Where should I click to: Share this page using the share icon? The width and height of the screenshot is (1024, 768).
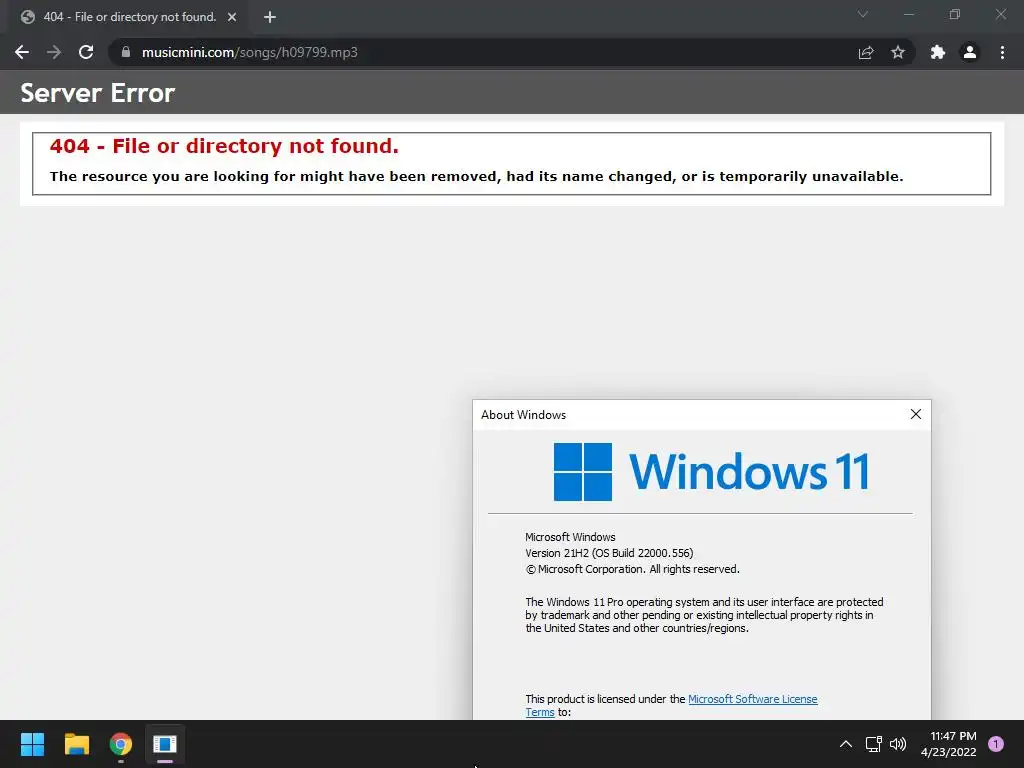866,52
